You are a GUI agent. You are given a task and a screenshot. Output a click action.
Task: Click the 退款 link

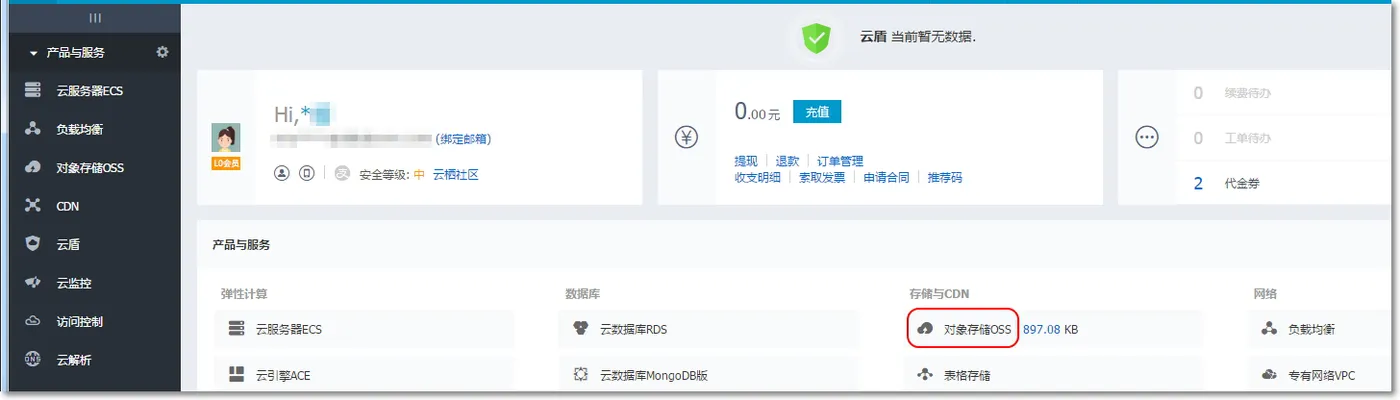click(787, 161)
